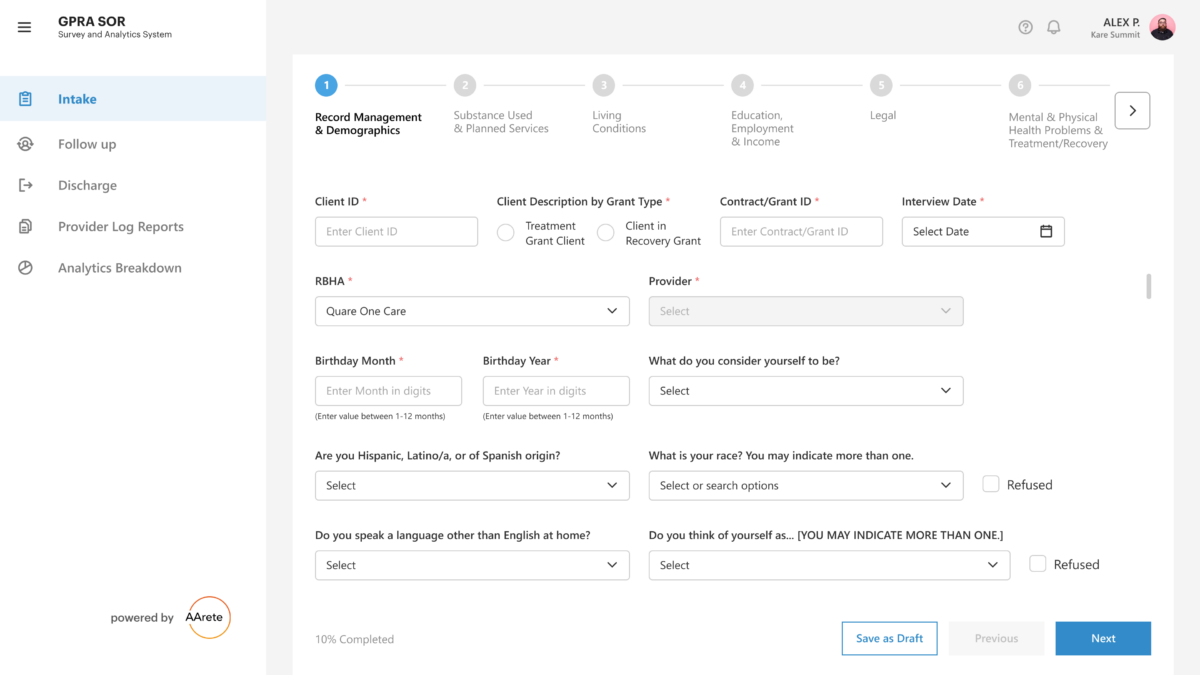Select the Treatment Grant Client radio button
This screenshot has width=1200, height=675.
pyautogui.click(x=506, y=232)
